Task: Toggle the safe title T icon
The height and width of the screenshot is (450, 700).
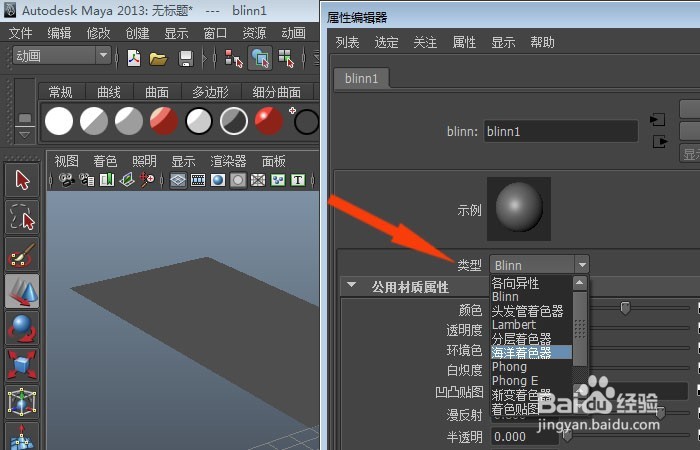Action: click(x=298, y=180)
